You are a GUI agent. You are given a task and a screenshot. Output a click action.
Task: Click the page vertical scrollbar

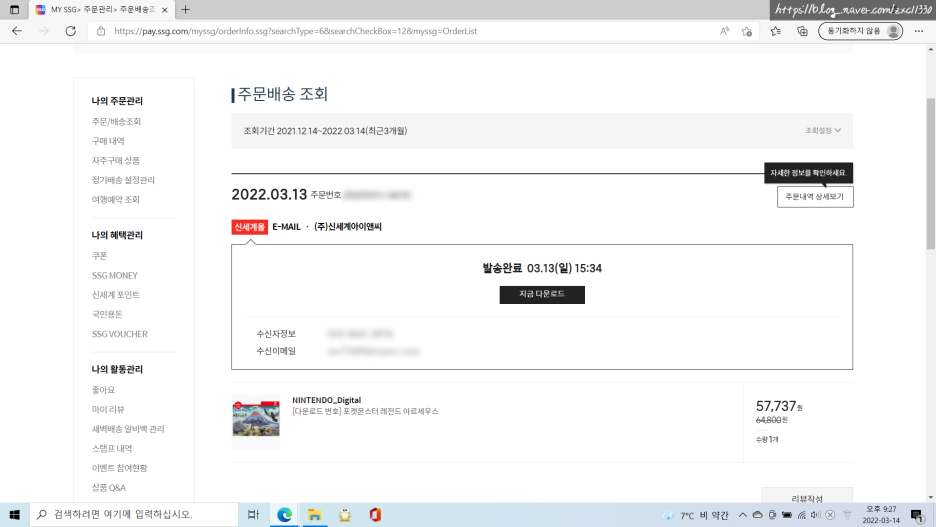click(931, 173)
